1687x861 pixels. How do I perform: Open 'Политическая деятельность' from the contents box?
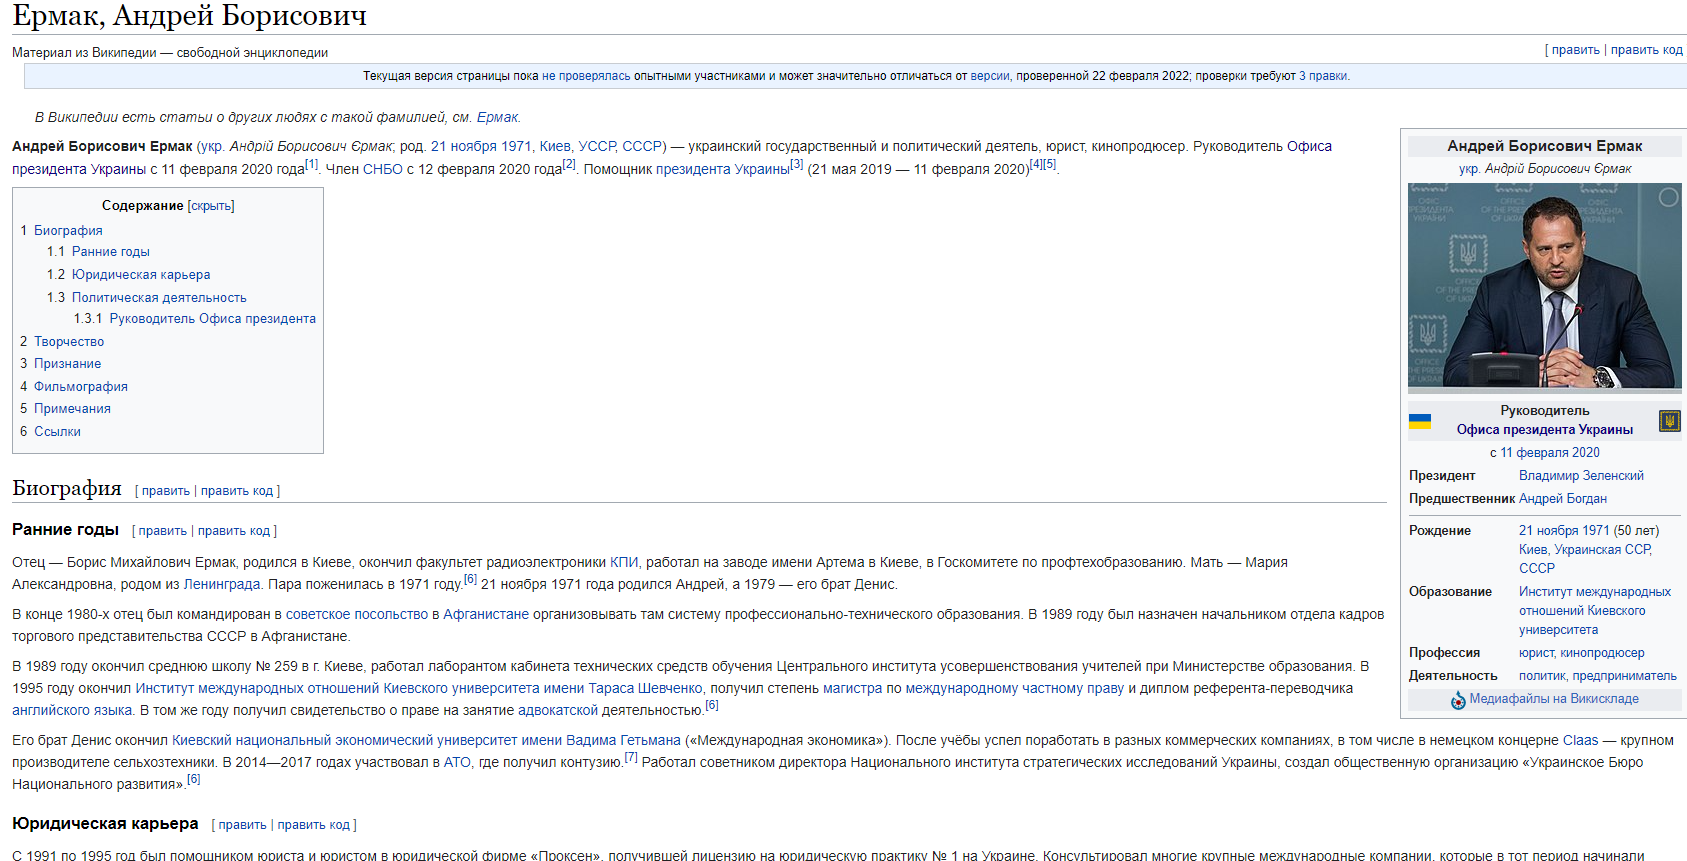(x=159, y=298)
